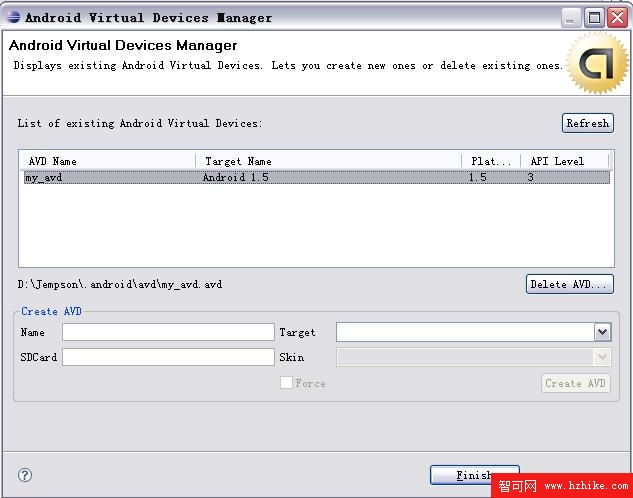Click the Platform cell value 1.5
The height and width of the screenshot is (498, 633).
478,177
